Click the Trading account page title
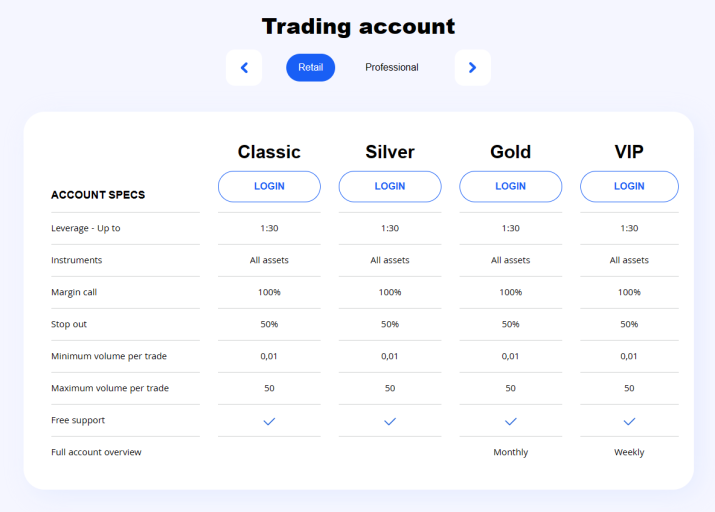 click(x=358, y=26)
